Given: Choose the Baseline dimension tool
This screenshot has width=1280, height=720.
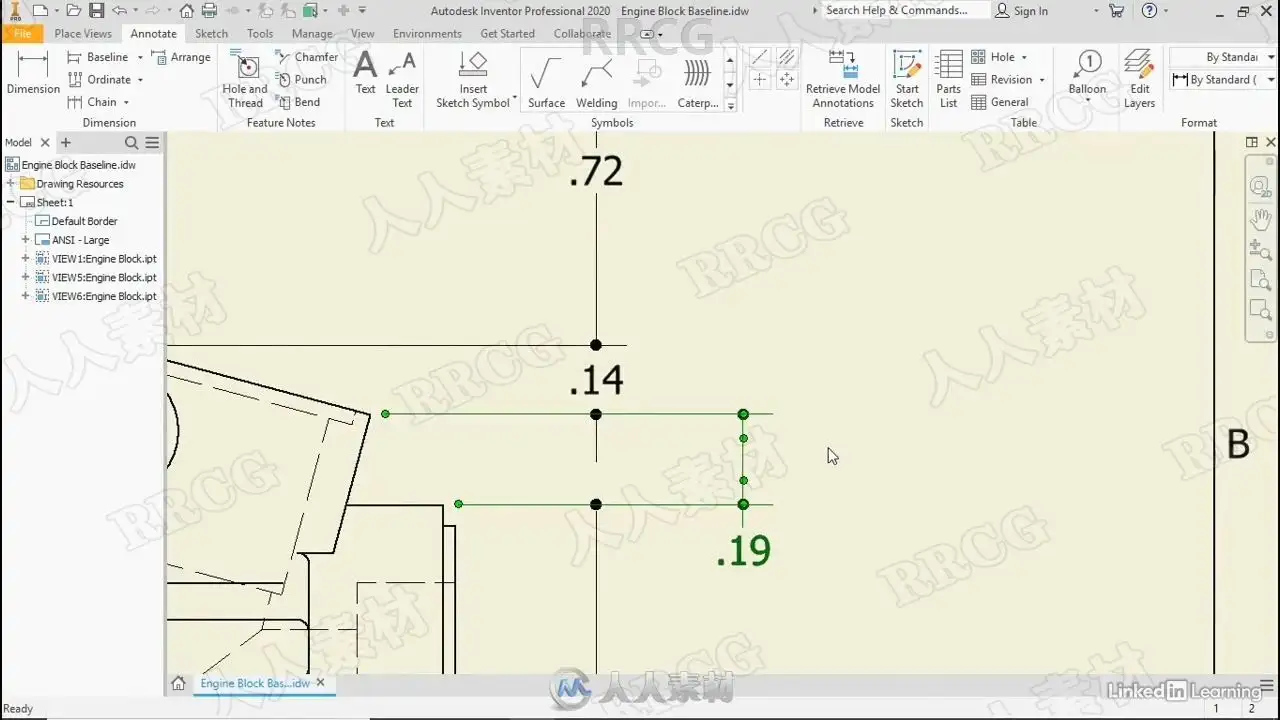Looking at the screenshot, I should pos(97,57).
